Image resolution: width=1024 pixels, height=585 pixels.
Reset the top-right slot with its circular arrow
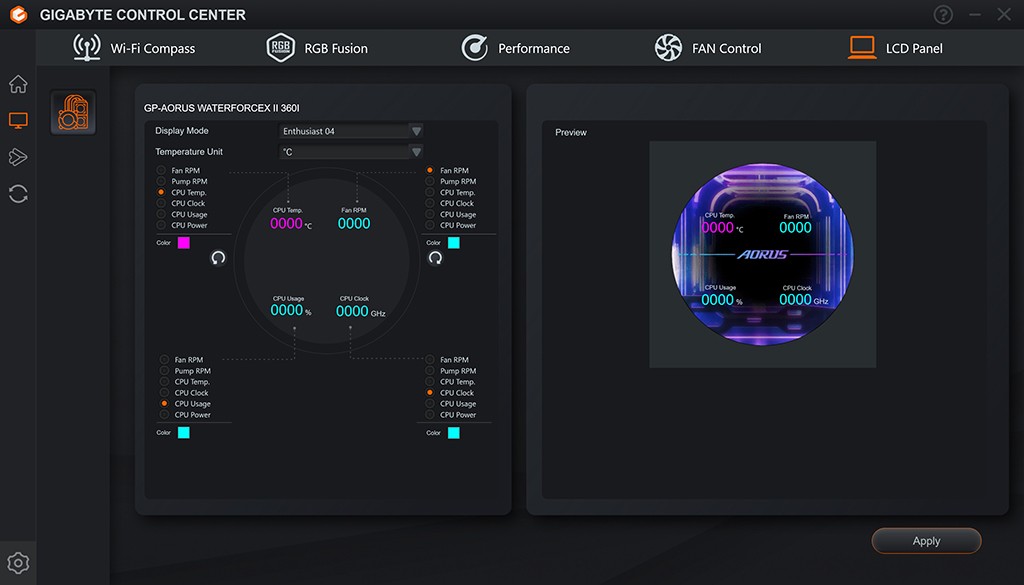coord(435,257)
